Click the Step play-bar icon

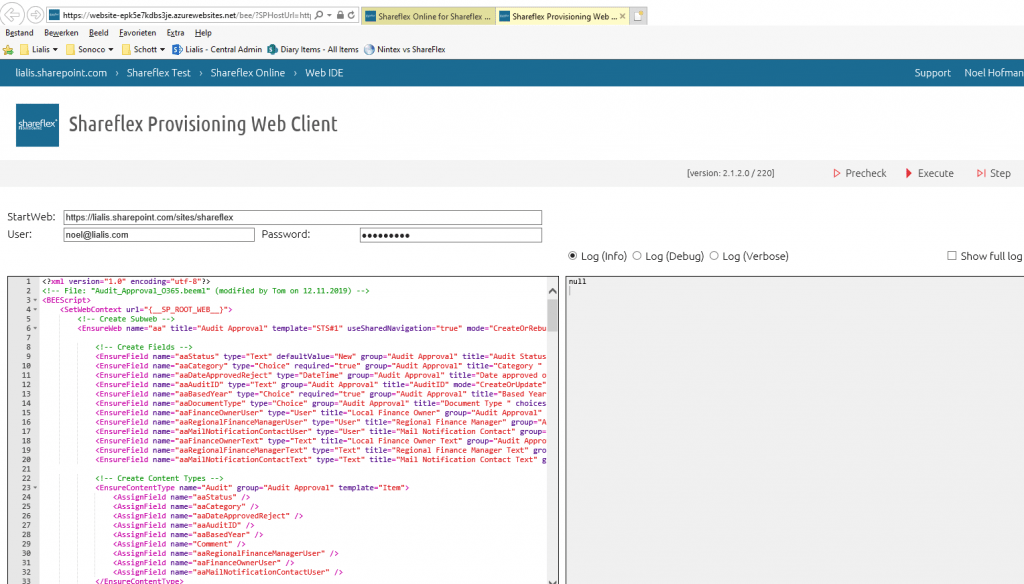click(981, 174)
